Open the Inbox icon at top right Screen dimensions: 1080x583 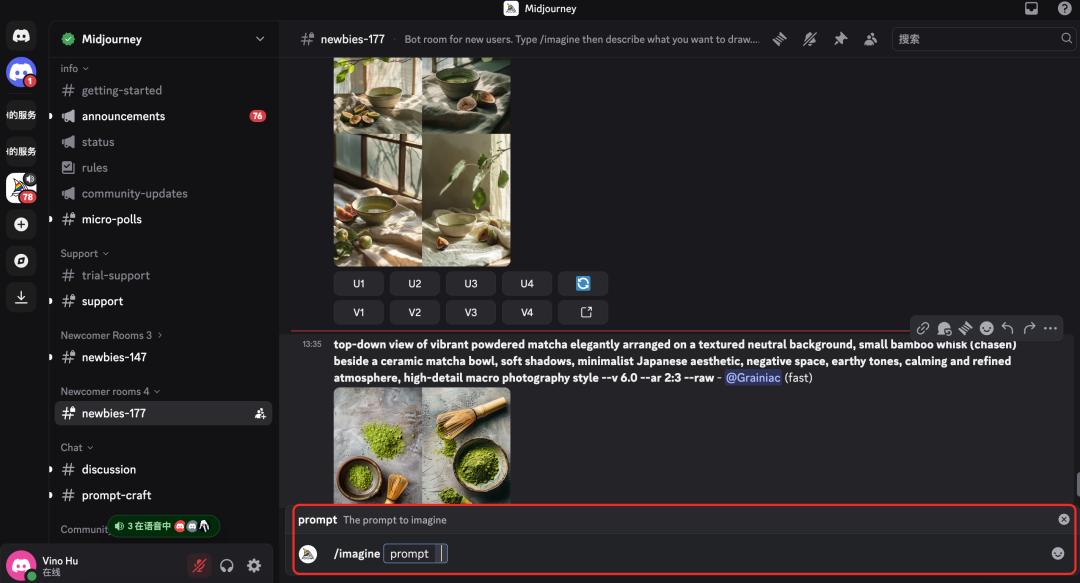[1031, 8]
